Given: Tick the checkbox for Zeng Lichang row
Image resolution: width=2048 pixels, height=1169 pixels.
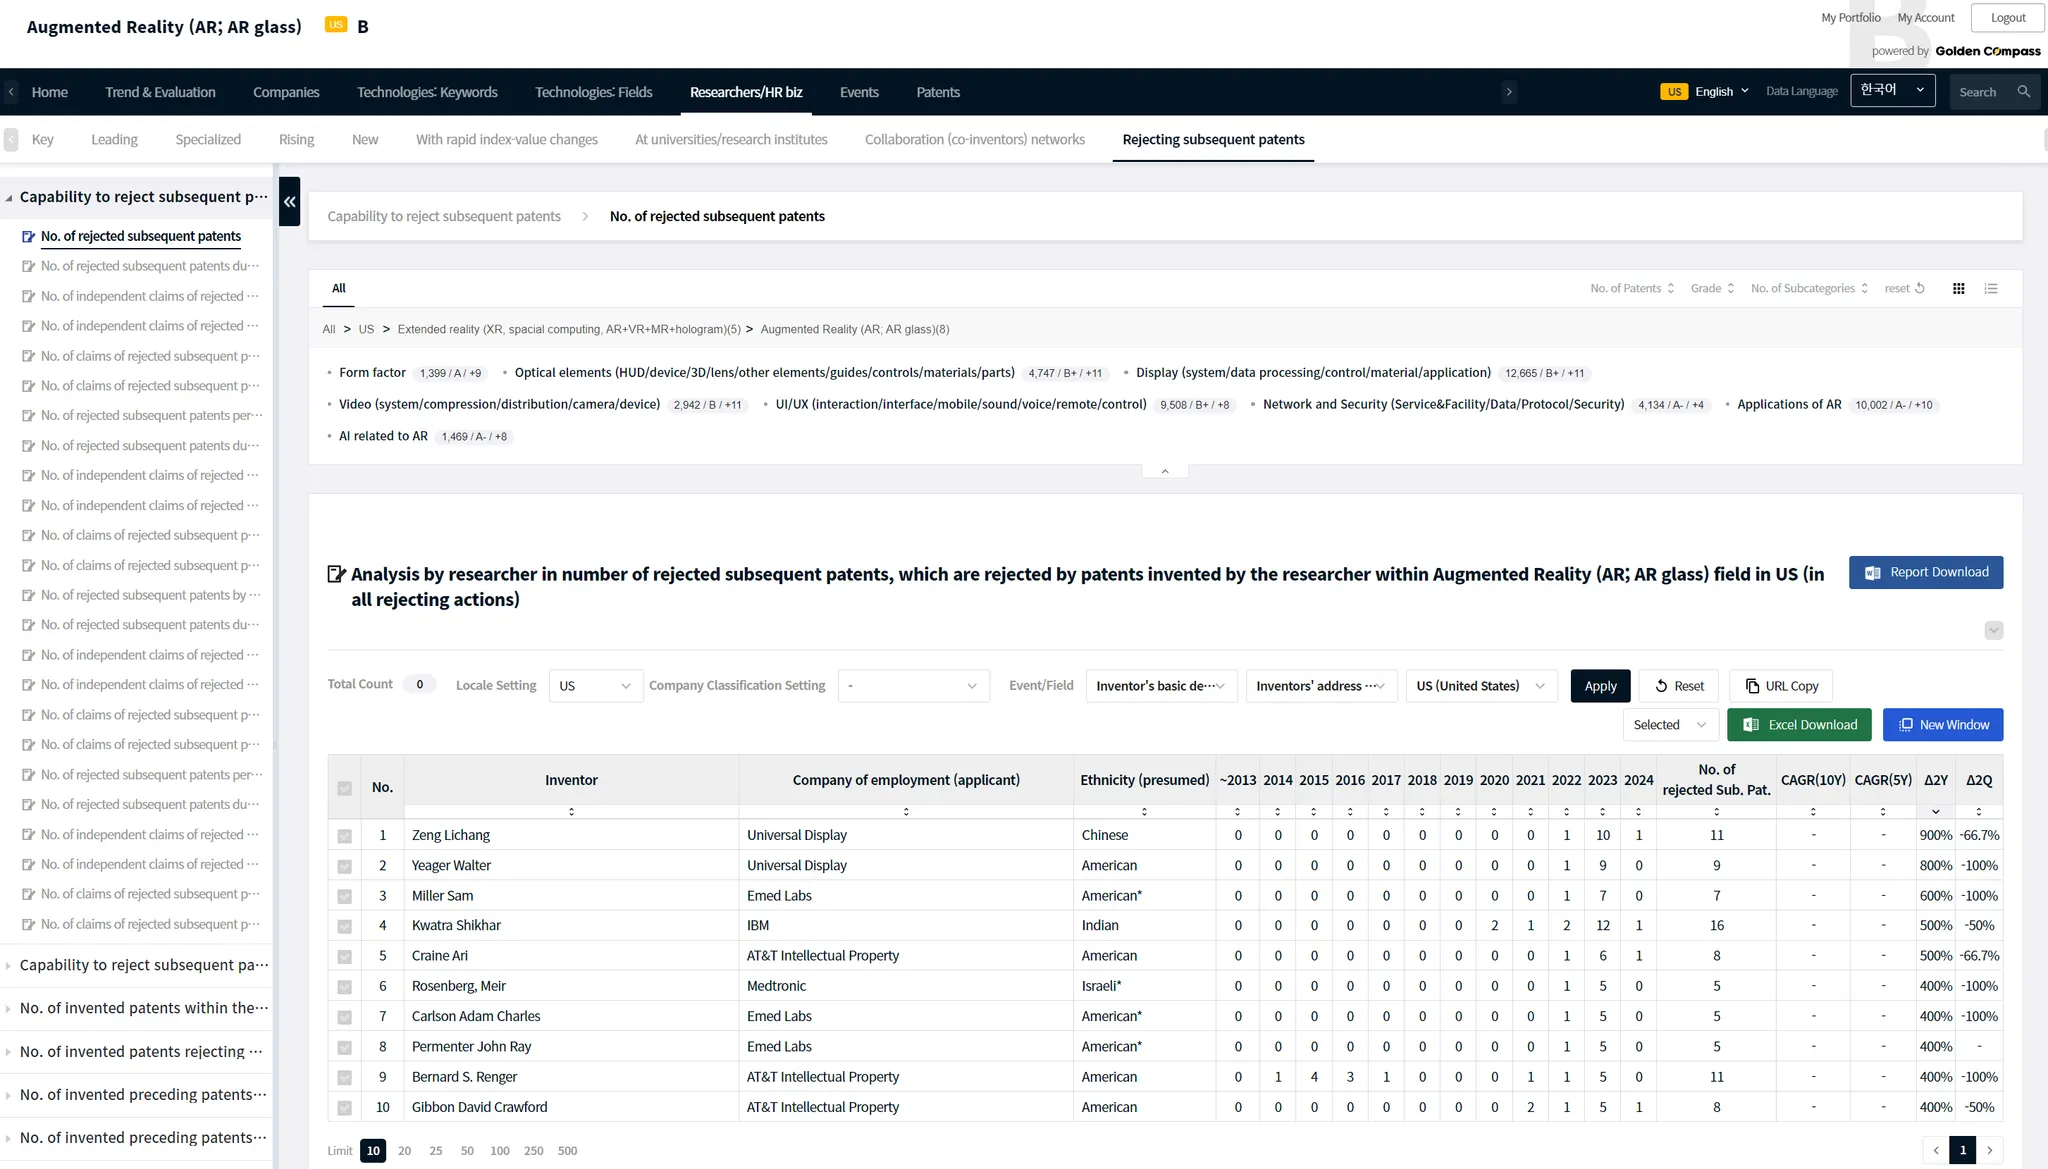Looking at the screenshot, I should click(x=345, y=836).
